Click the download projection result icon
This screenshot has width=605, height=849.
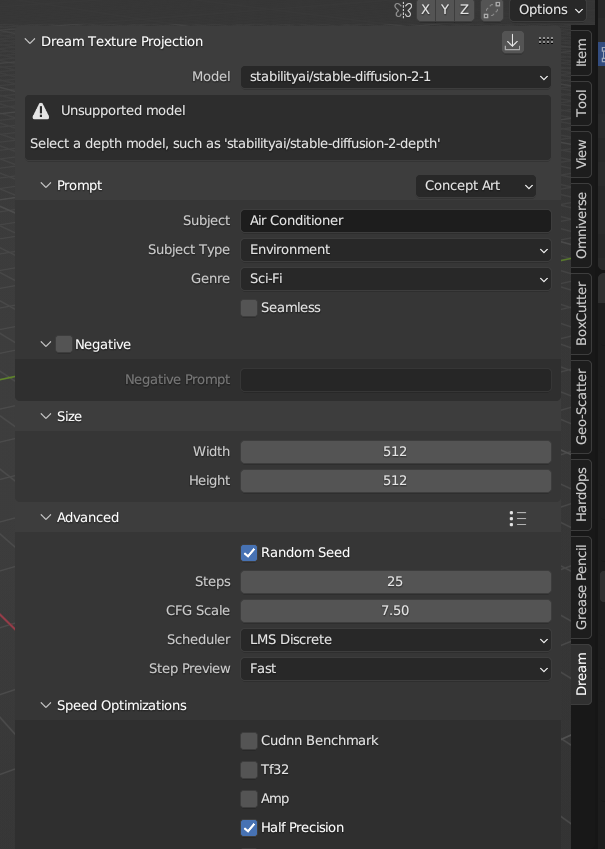tap(512, 42)
